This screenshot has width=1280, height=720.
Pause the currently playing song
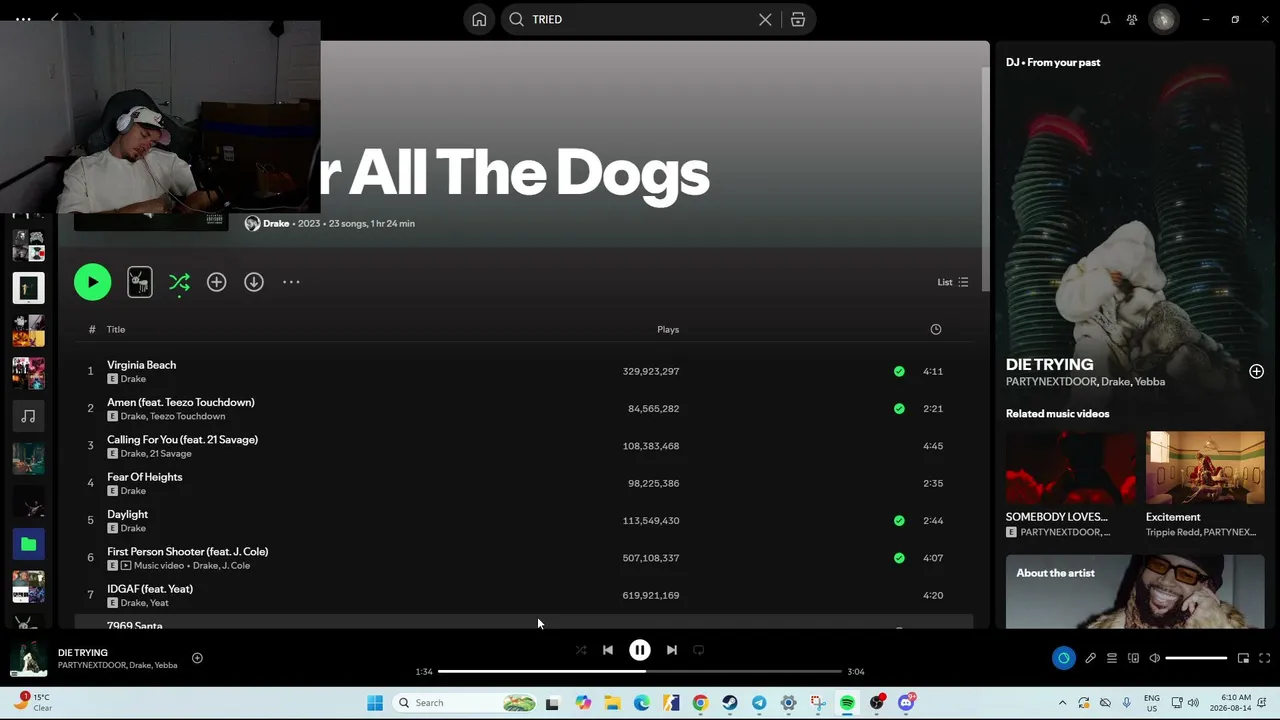click(640, 650)
